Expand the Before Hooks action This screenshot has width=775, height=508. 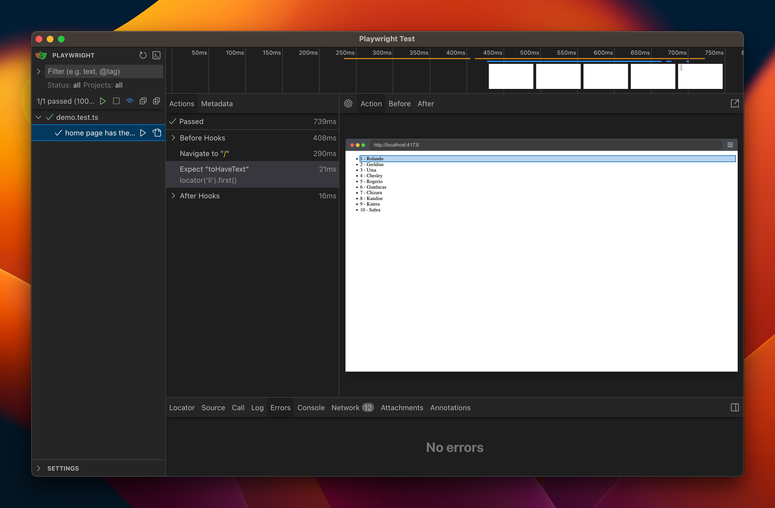[173, 138]
